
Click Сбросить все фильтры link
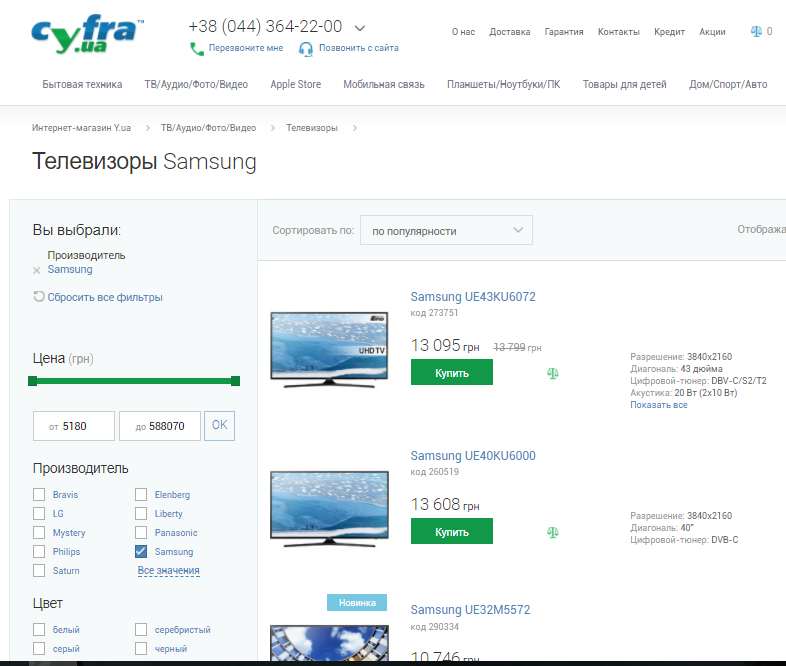(105, 297)
